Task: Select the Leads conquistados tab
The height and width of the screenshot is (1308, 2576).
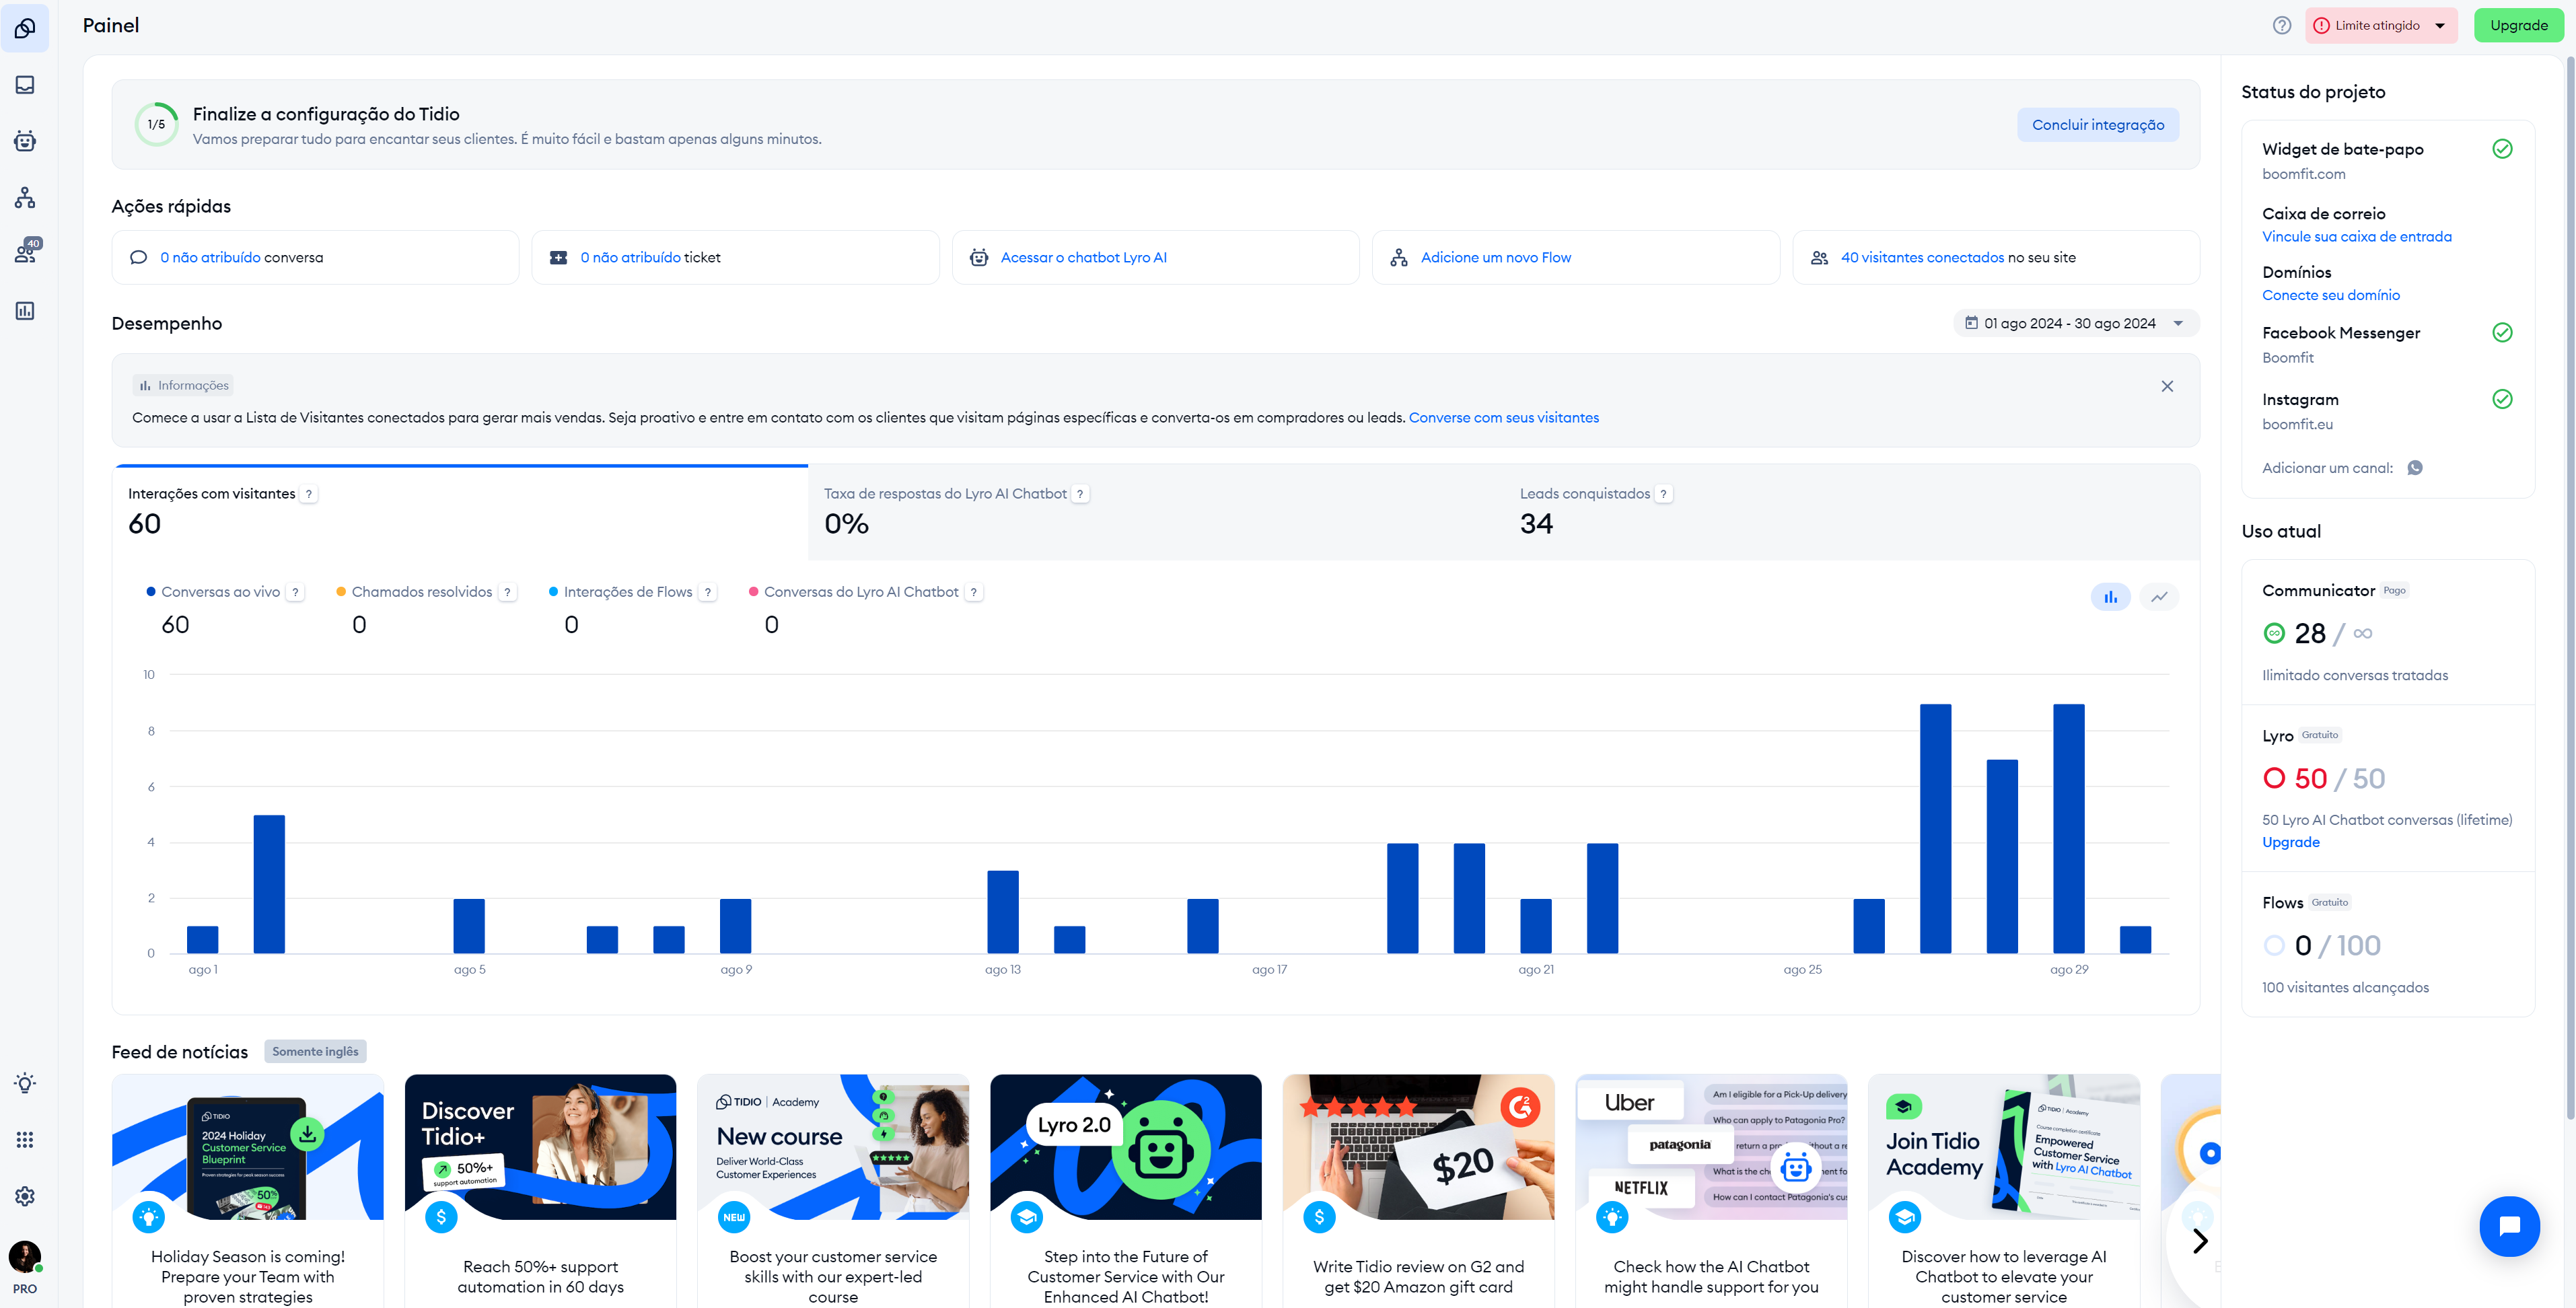Action: pyautogui.click(x=1584, y=494)
